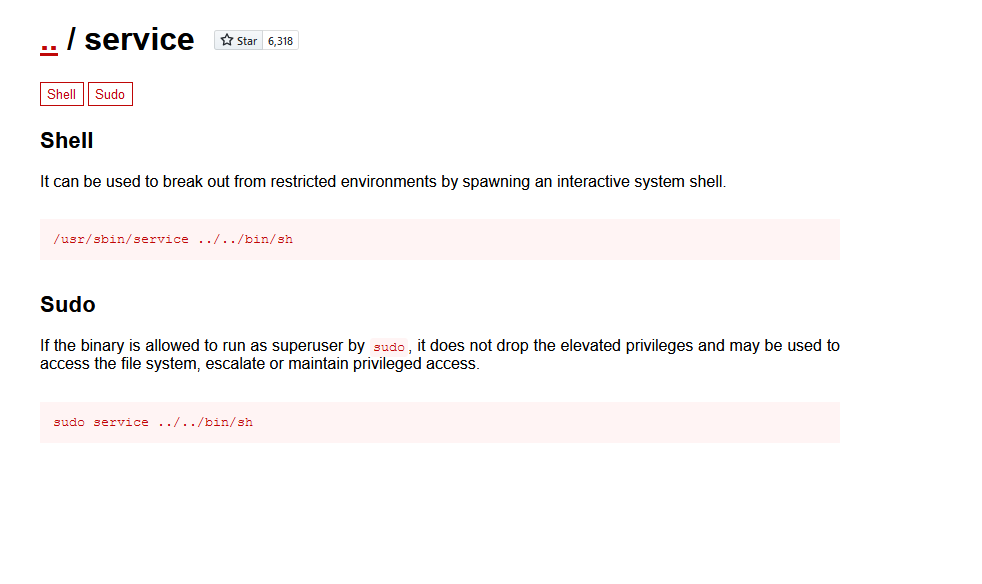
Task: Click the word 'service' in the sudo command
Action: click(121, 422)
